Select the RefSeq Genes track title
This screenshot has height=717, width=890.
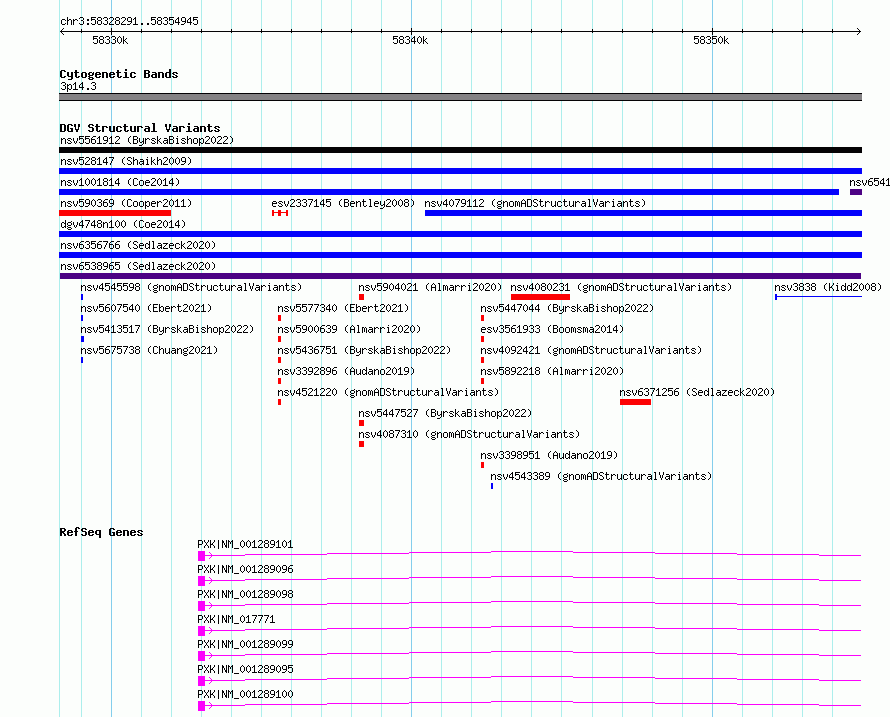point(101,532)
